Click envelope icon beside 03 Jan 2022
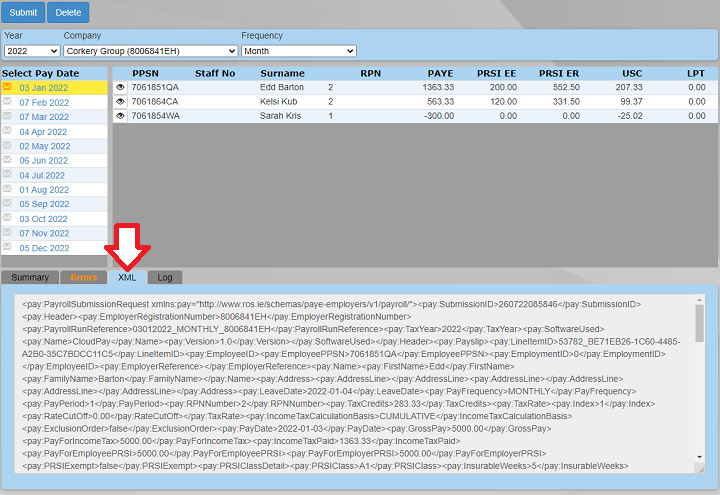Image resolution: width=720 pixels, height=495 pixels. tap(8, 88)
